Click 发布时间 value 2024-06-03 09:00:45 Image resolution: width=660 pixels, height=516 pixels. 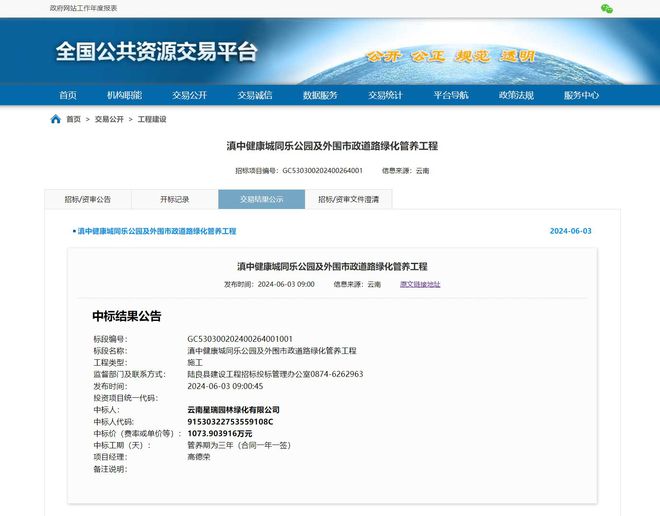[225, 386]
